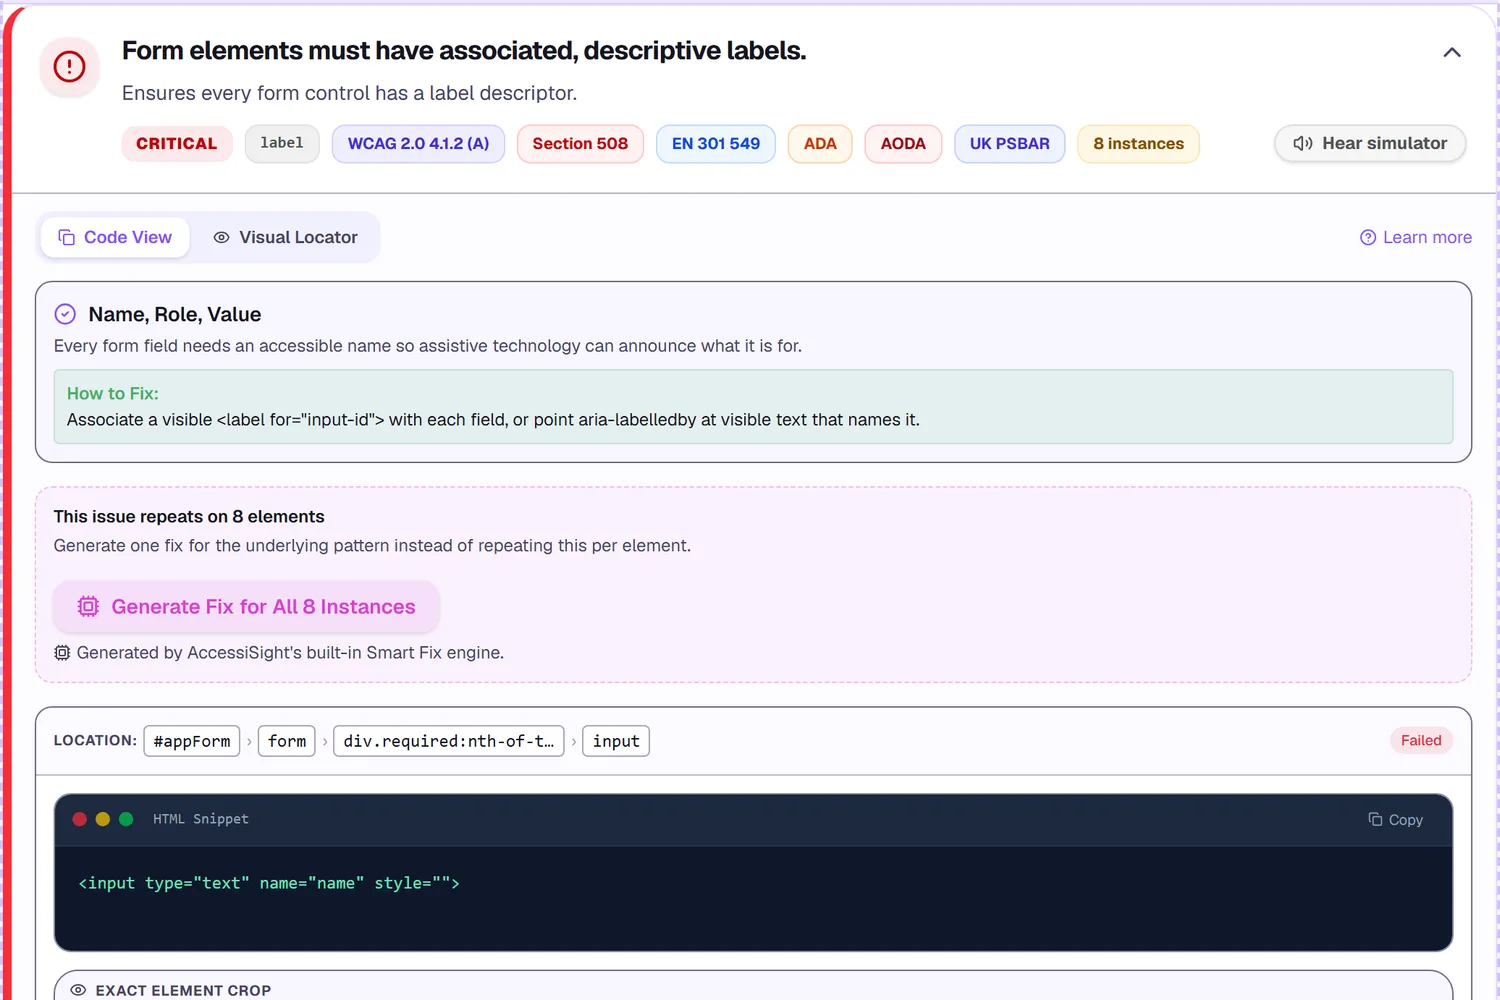Click the "How to Fix:" heading

[113, 393]
